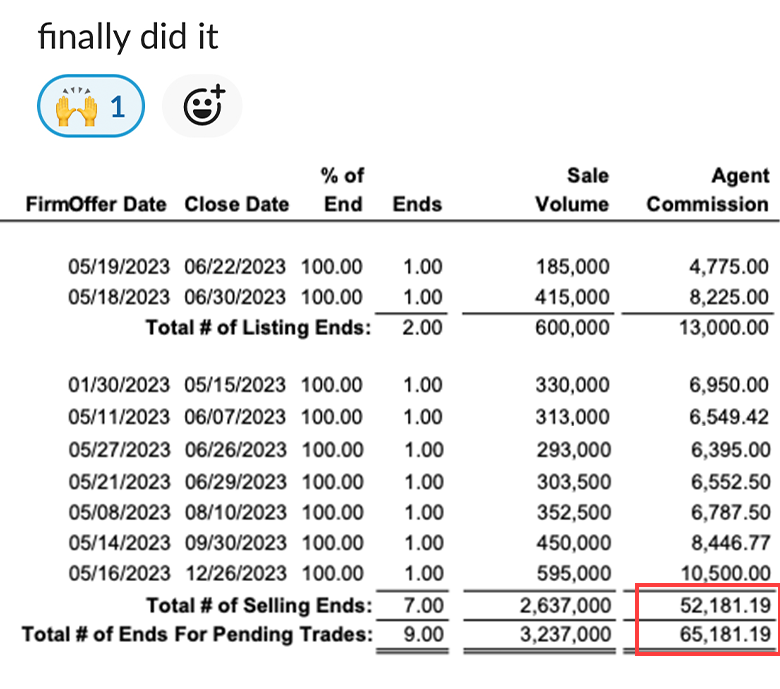The height and width of the screenshot is (689, 780).
Task: Click the Close Date column header
Action: click(x=237, y=204)
